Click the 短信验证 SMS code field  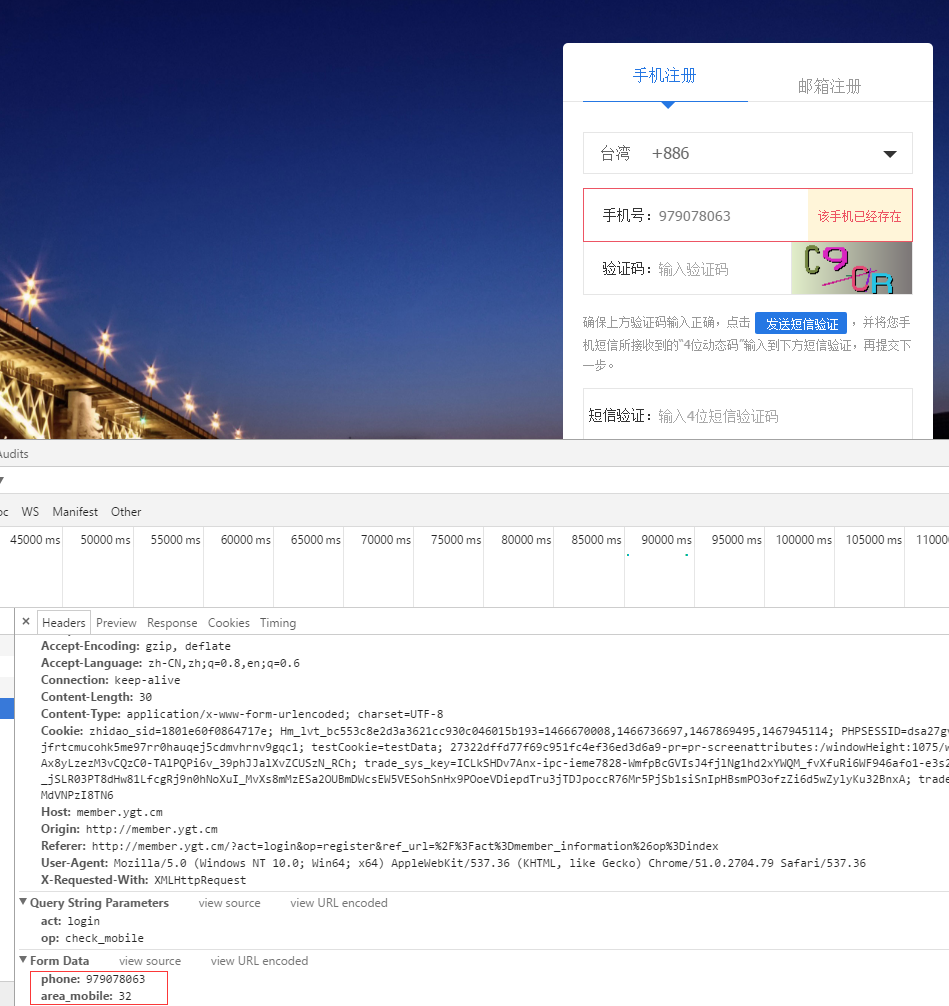[x=780, y=416]
